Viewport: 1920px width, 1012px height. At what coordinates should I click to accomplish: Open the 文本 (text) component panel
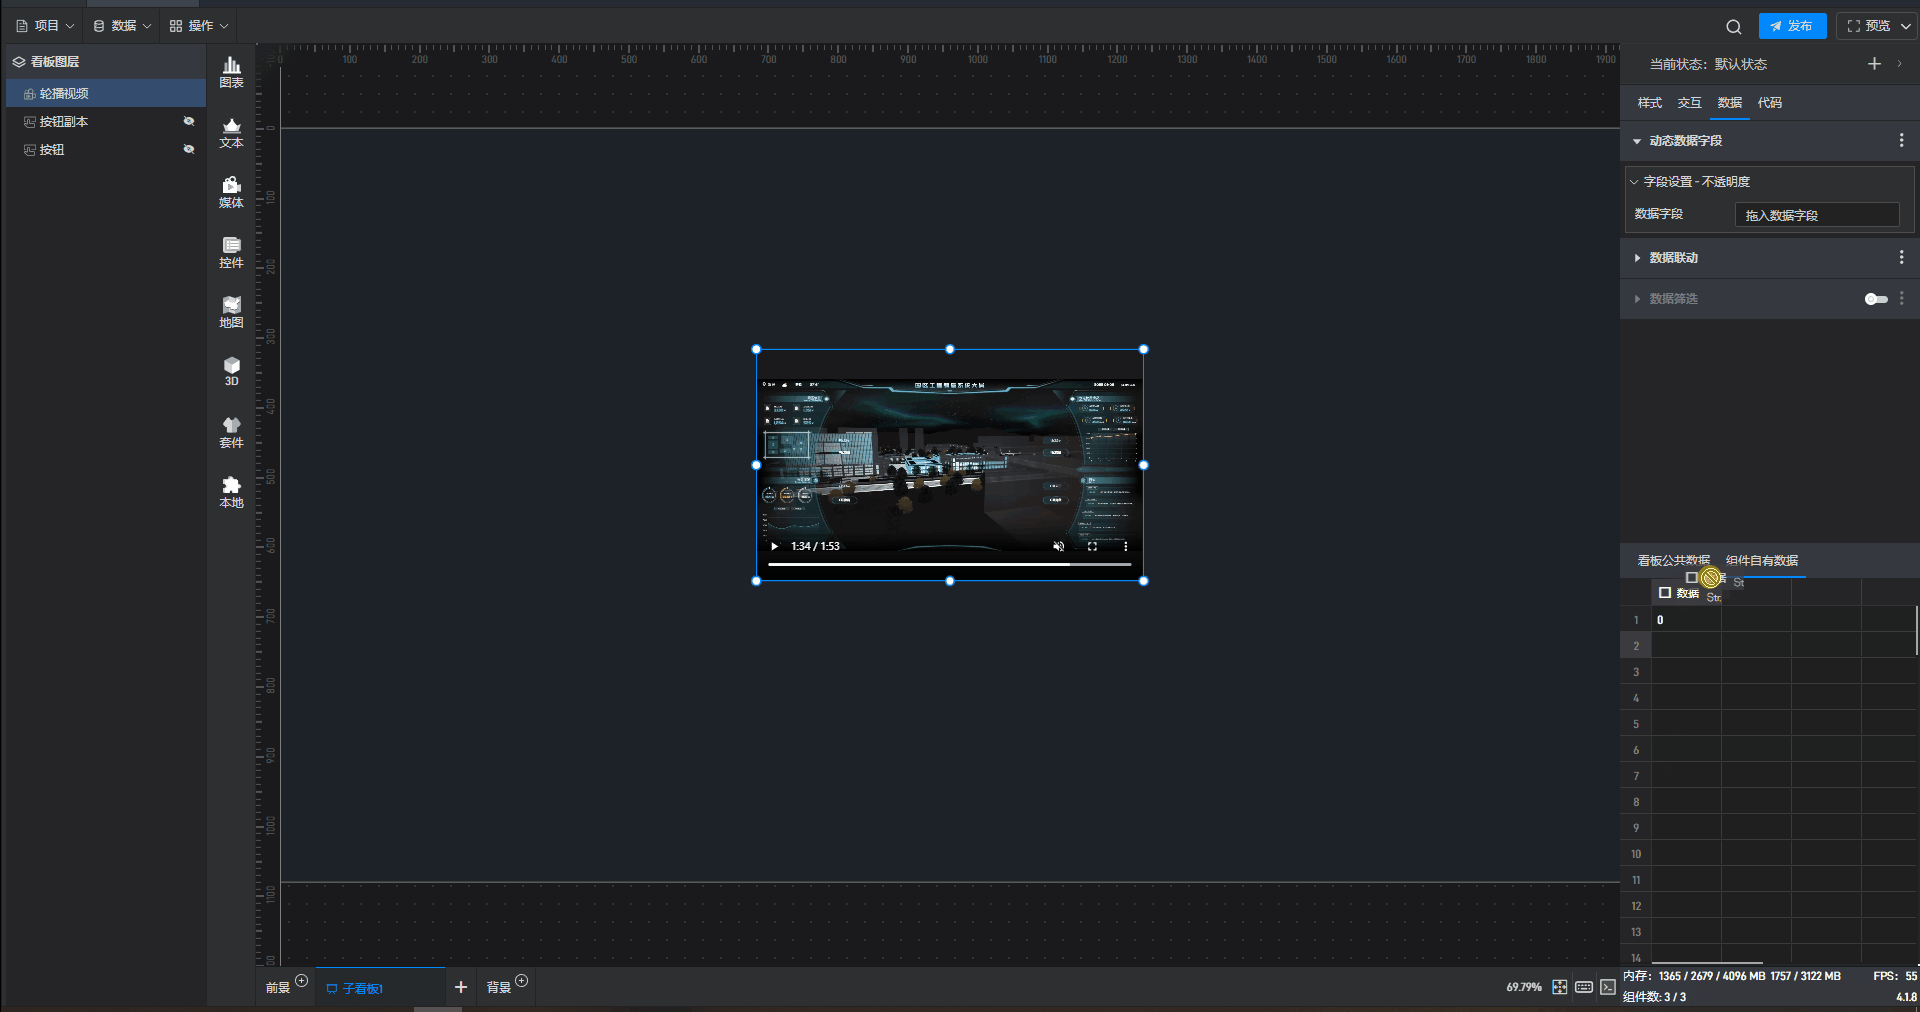tap(231, 132)
